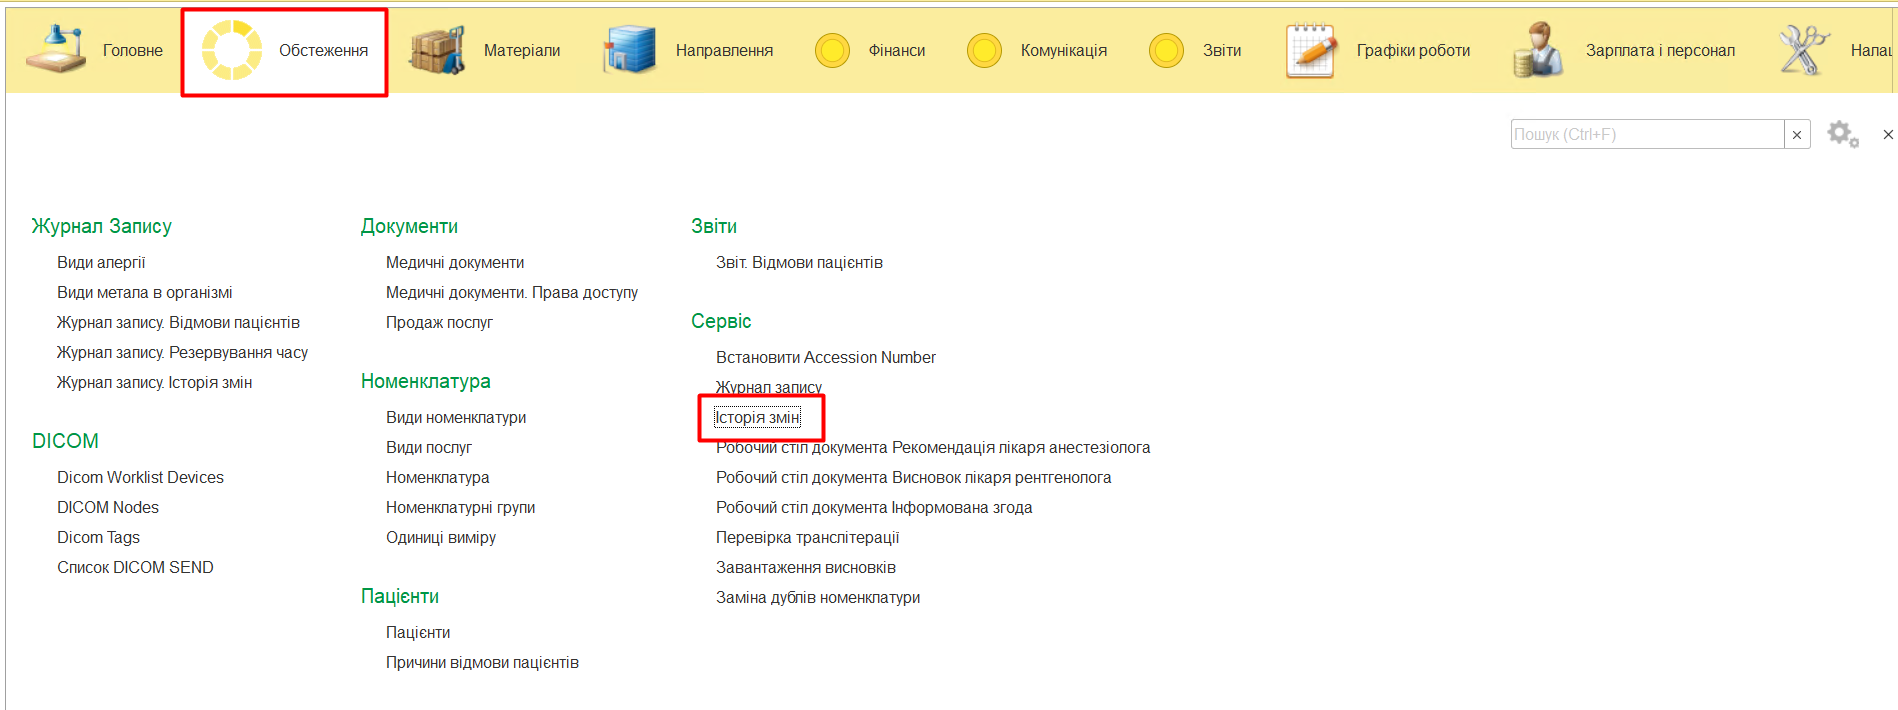Click the desk lamp Головне icon
This screenshot has height=710, width=1898.
(x=56, y=50)
